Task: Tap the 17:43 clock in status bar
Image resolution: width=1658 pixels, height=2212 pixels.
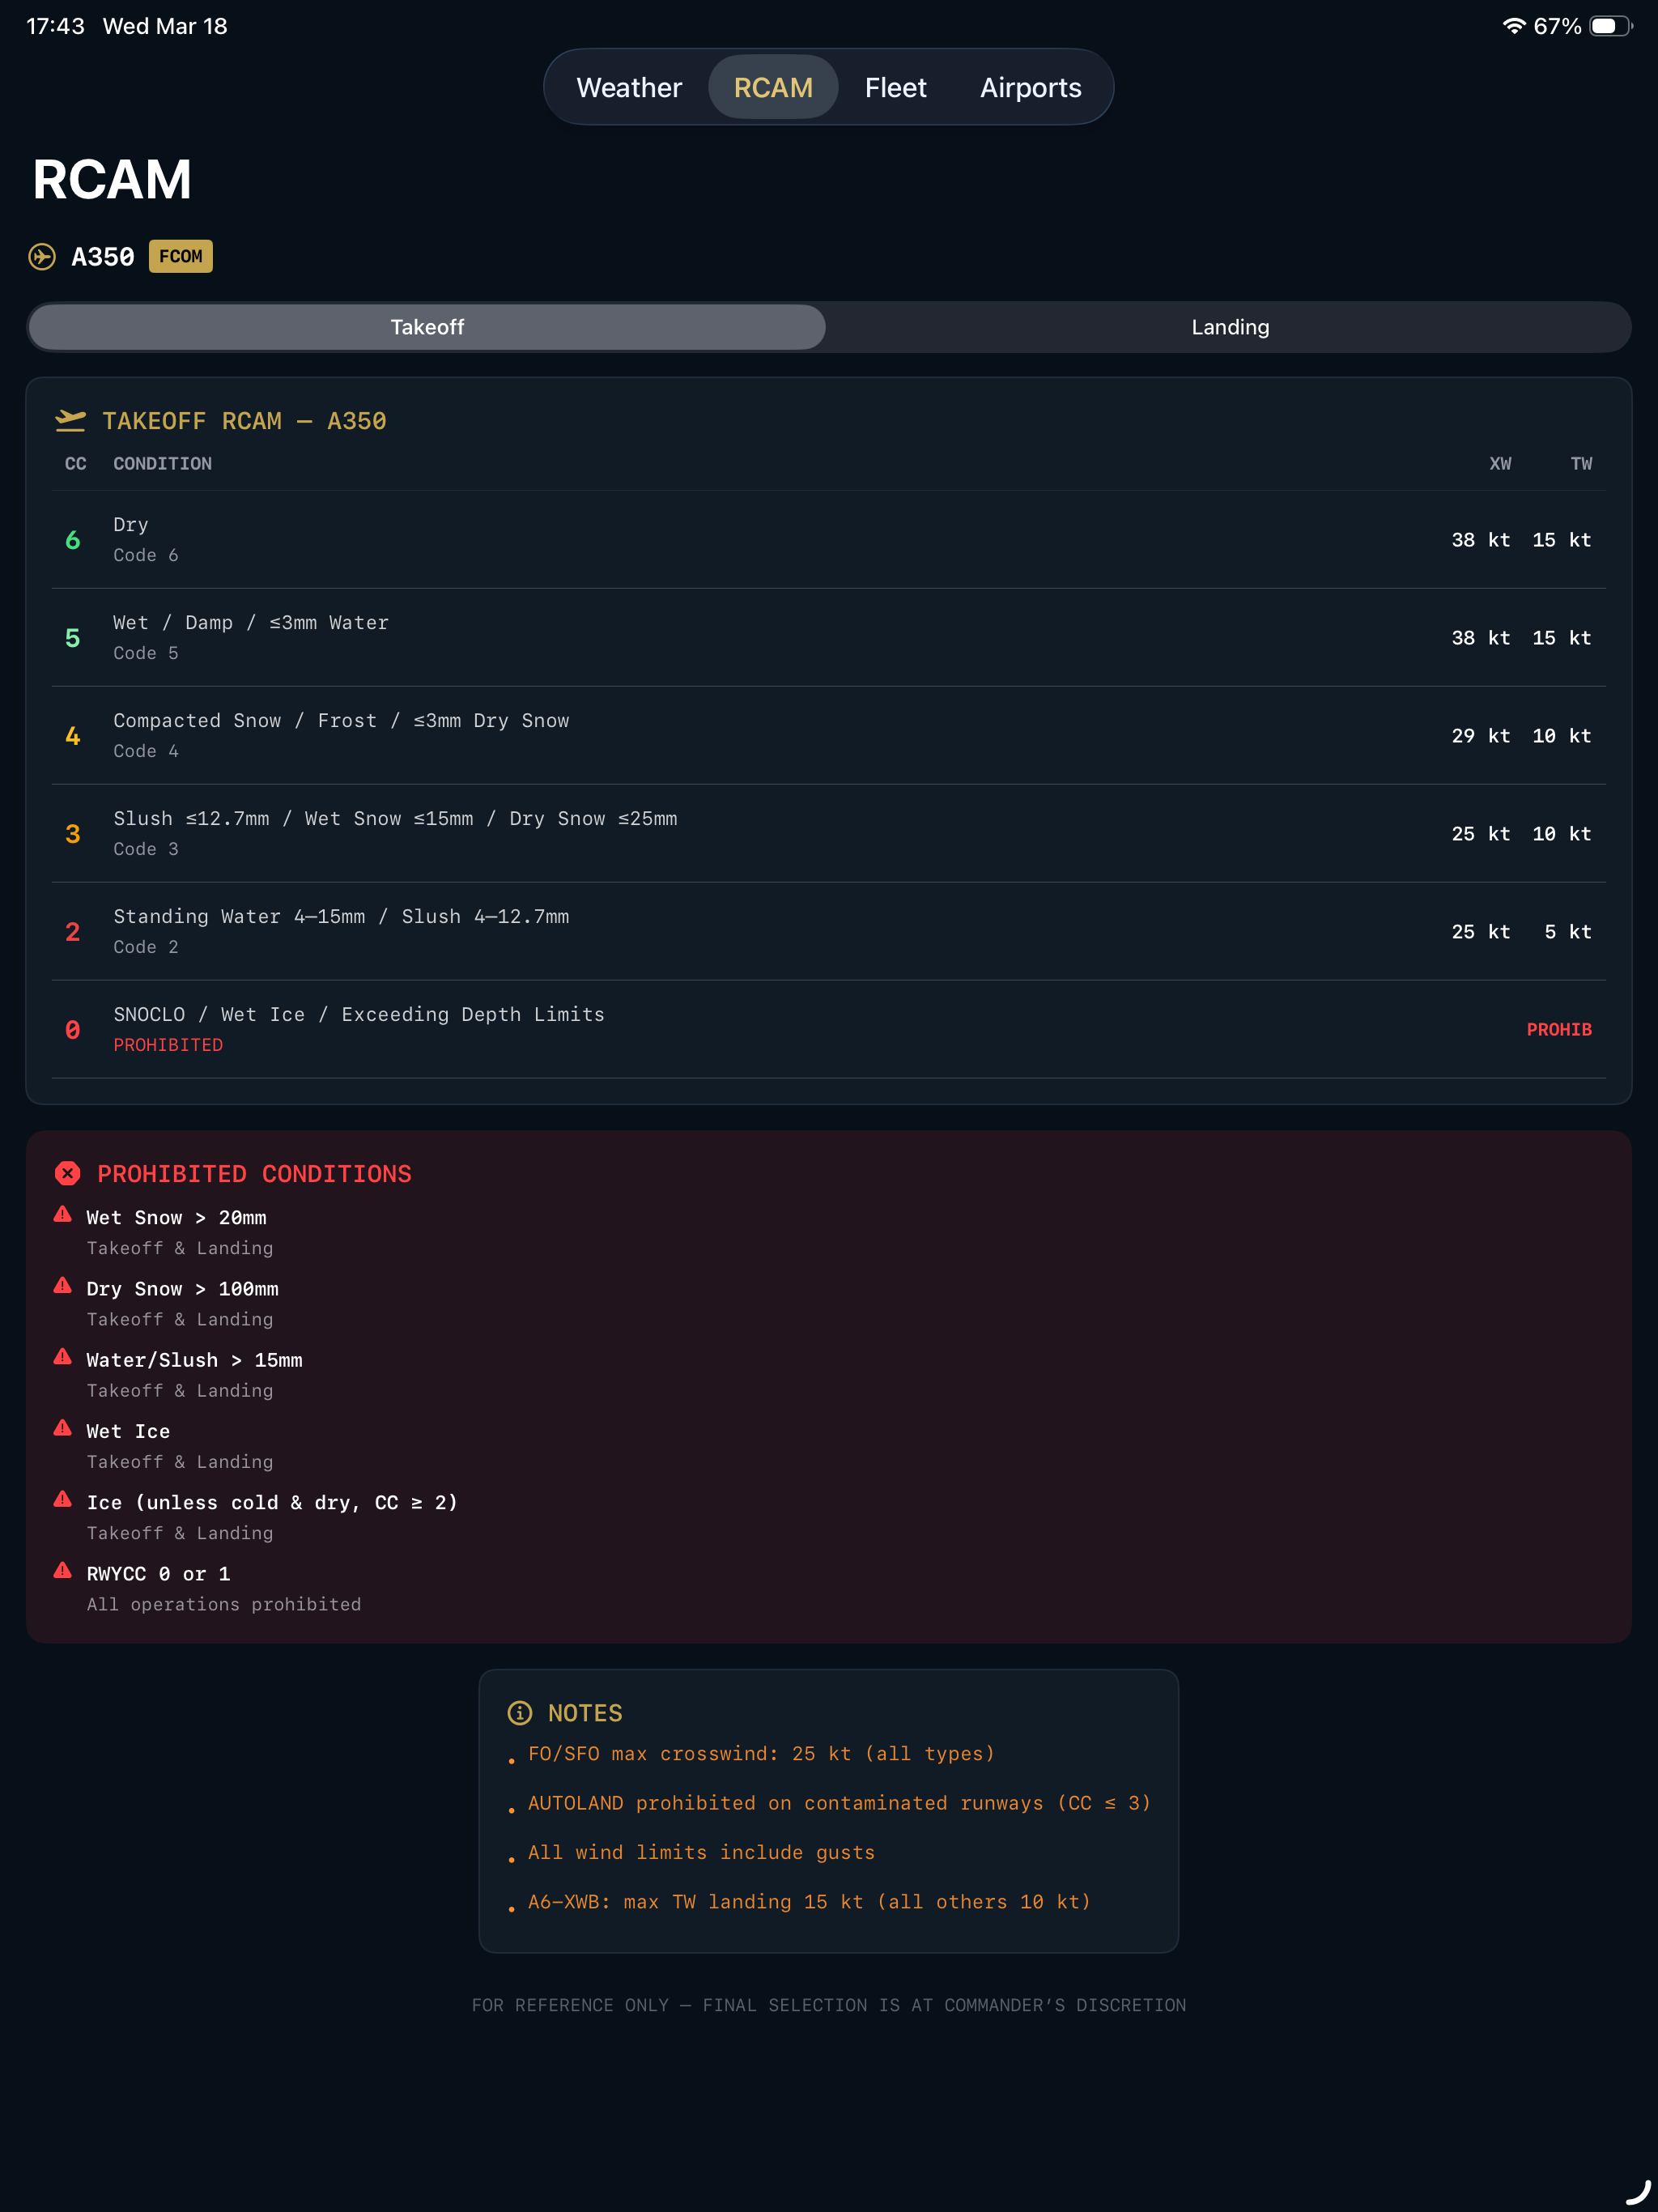Action: tap(56, 26)
